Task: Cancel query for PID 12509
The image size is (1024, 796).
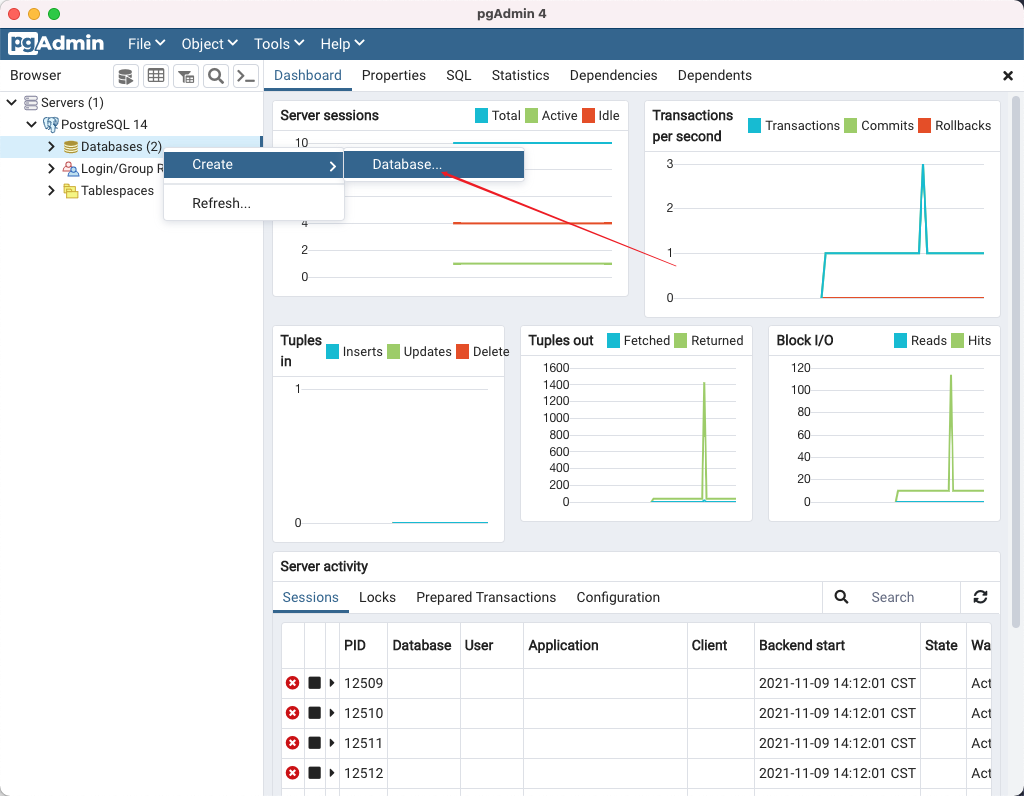Action: coord(314,683)
